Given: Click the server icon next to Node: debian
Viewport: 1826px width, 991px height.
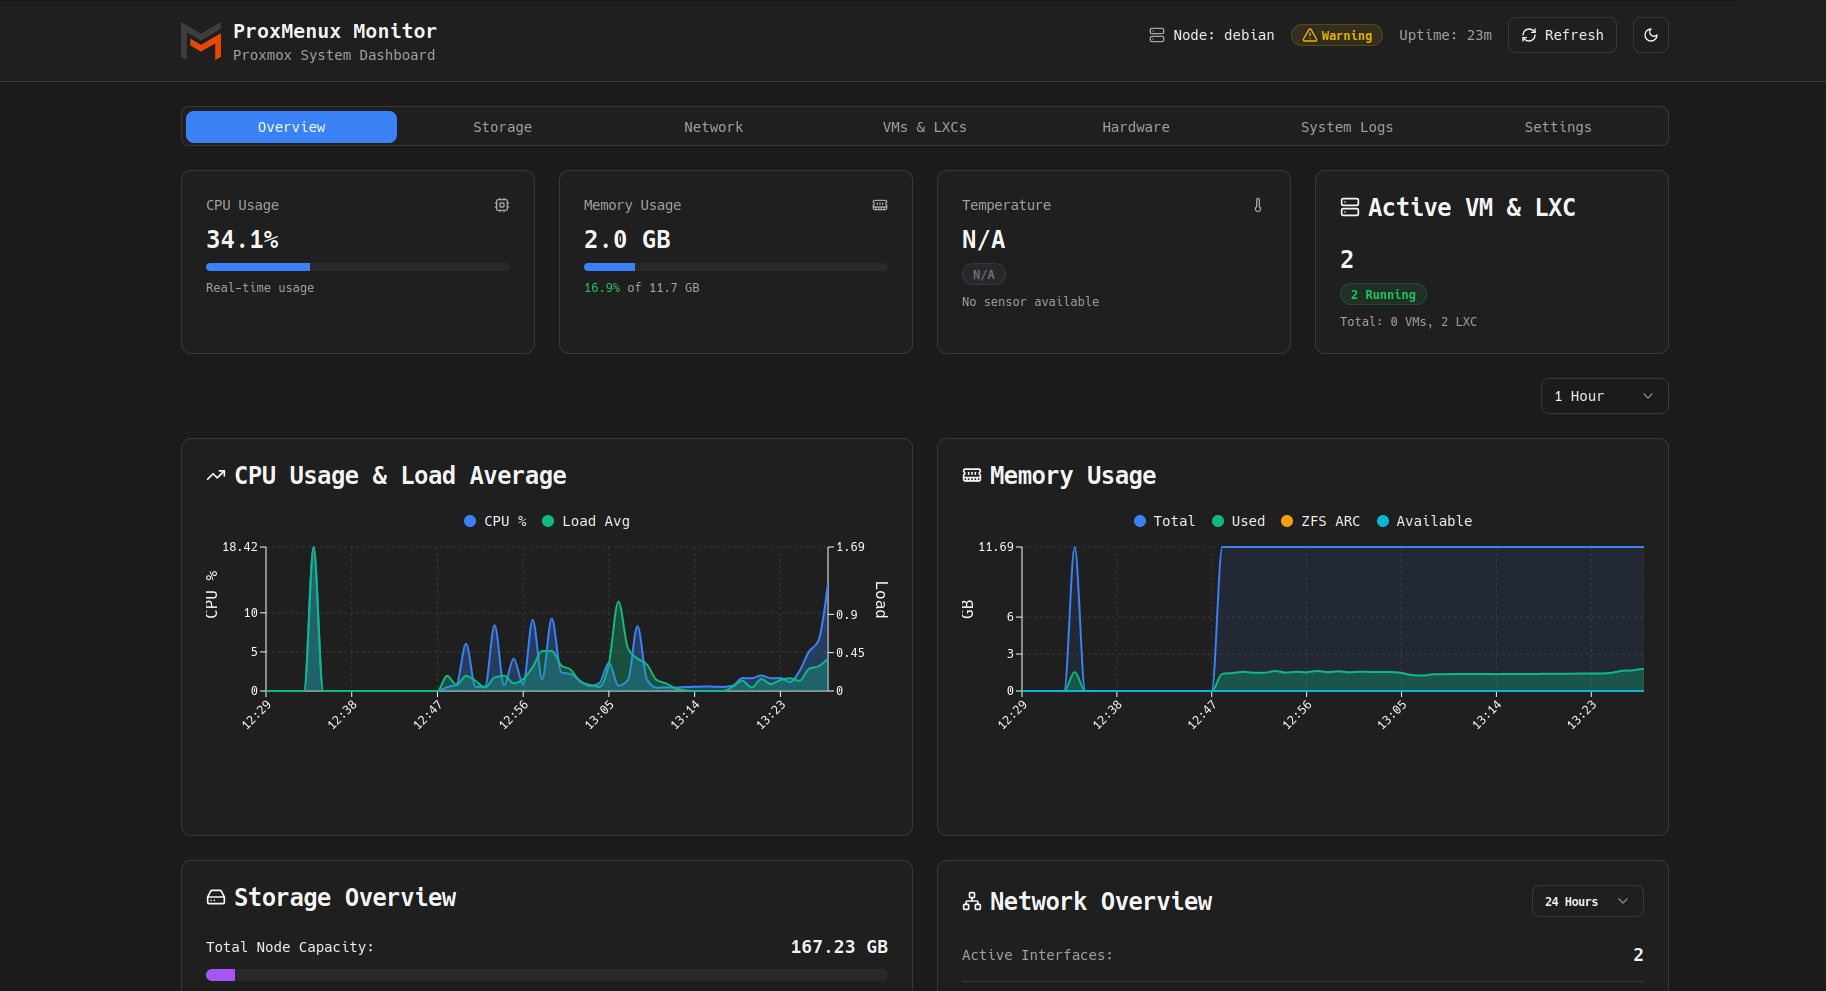Looking at the screenshot, I should 1157,35.
